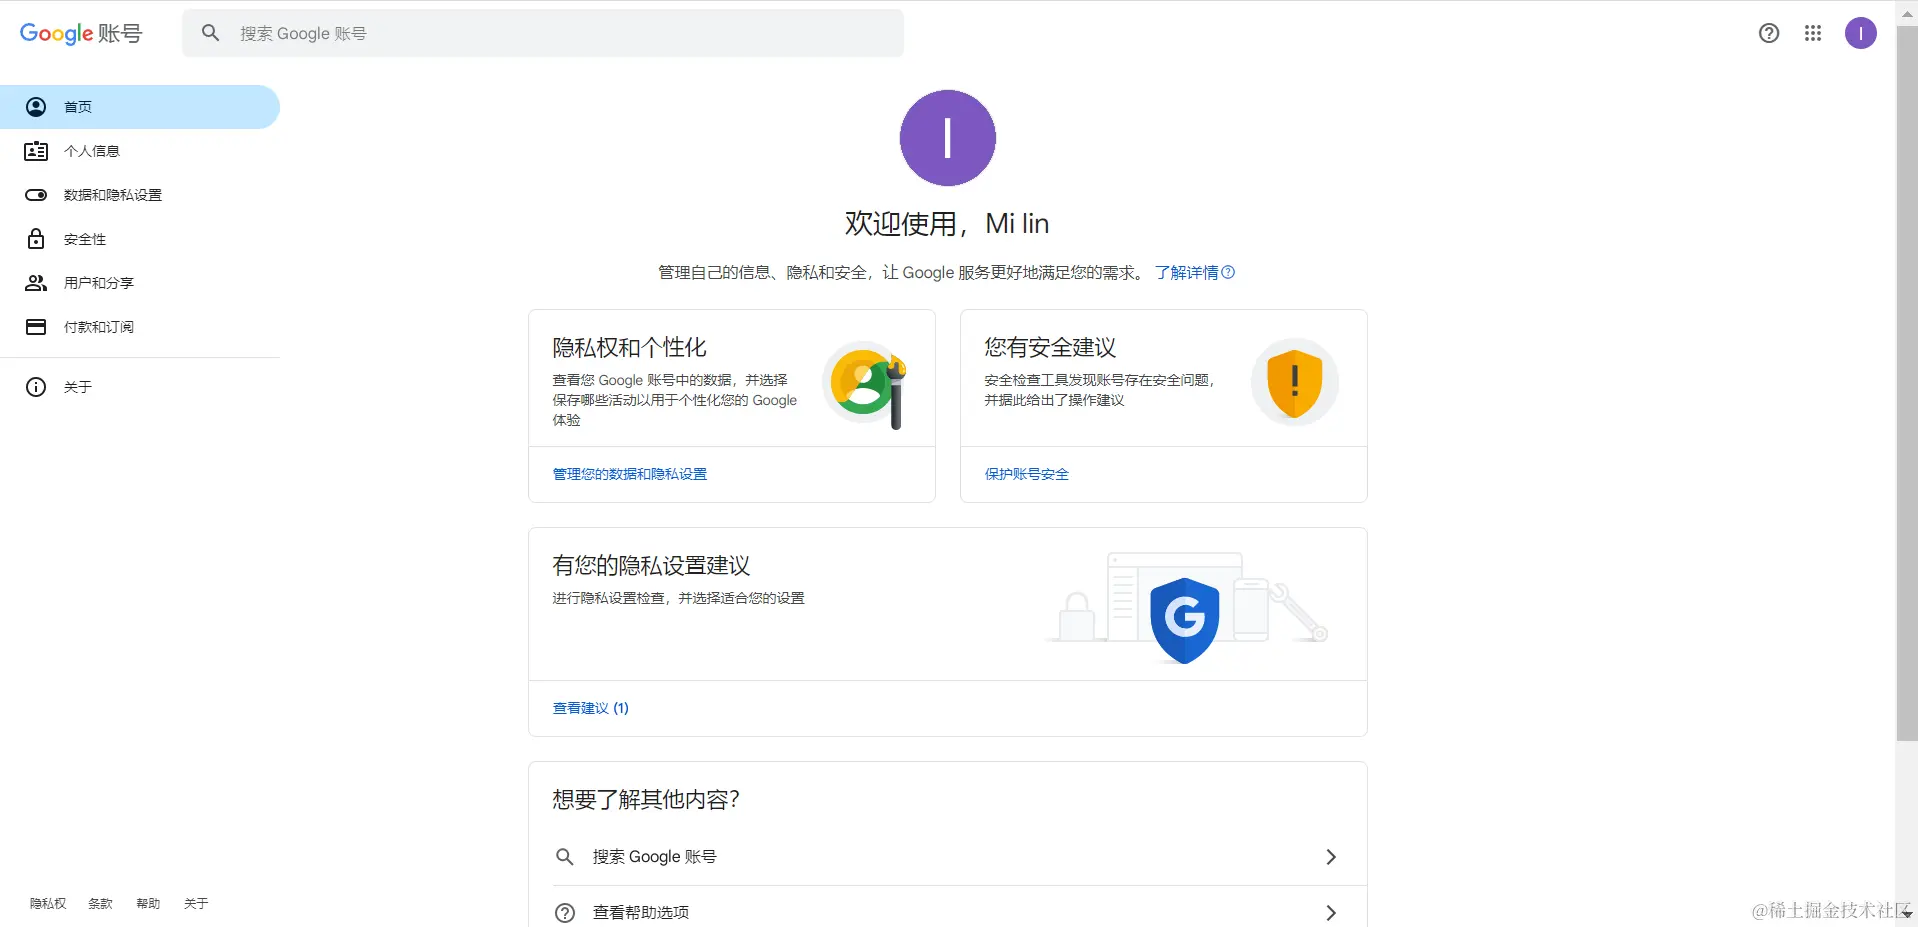Open 付款和订阅 in the sidebar

[140, 327]
